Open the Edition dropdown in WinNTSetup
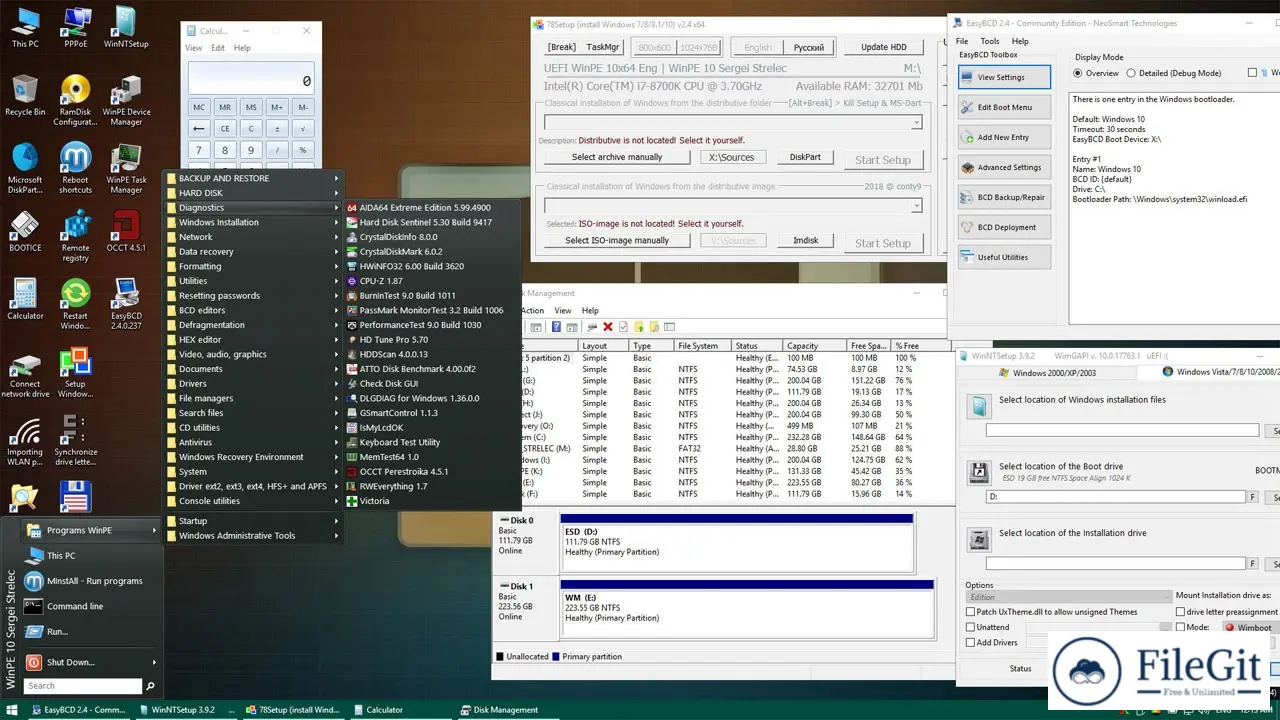Viewport: 1280px width, 720px height. tap(1069, 597)
